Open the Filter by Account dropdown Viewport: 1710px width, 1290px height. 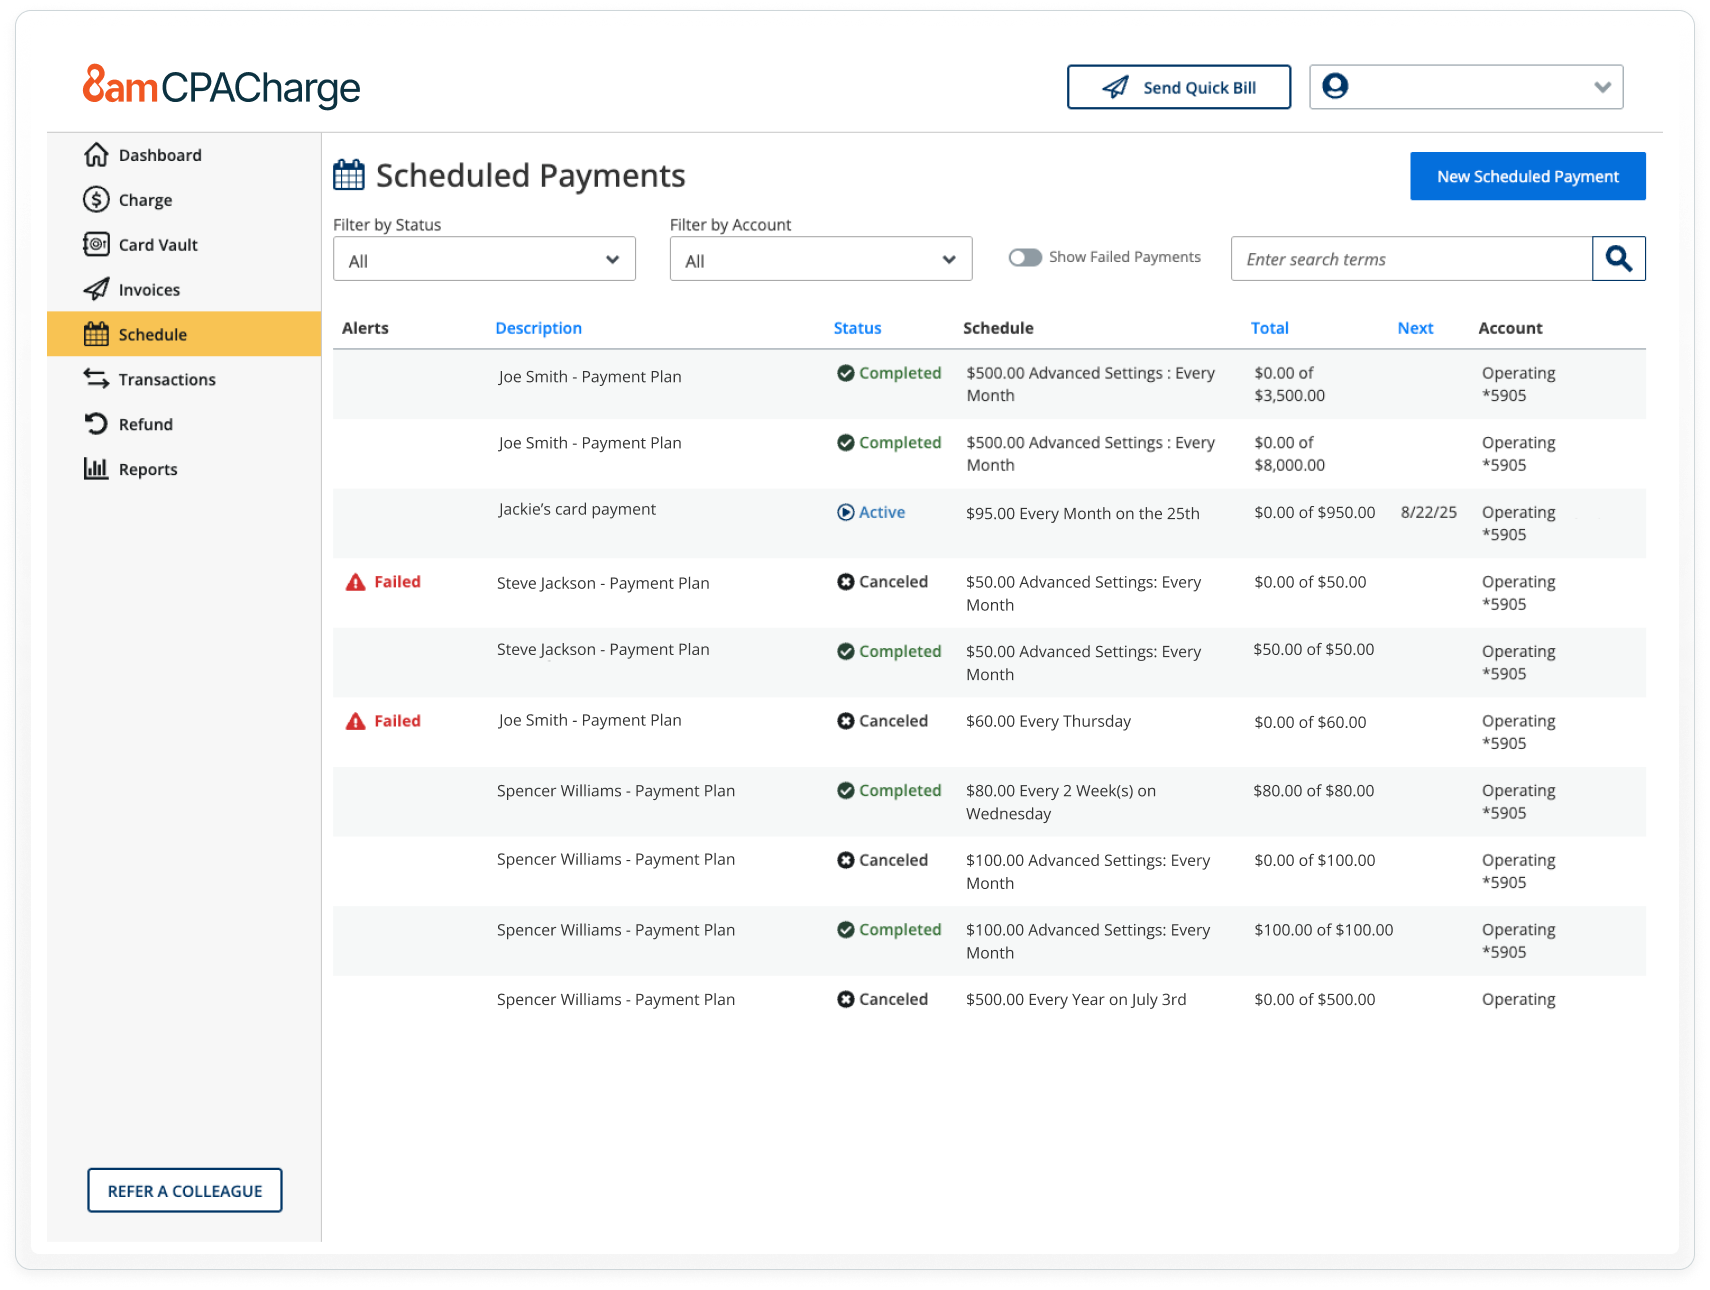point(819,259)
